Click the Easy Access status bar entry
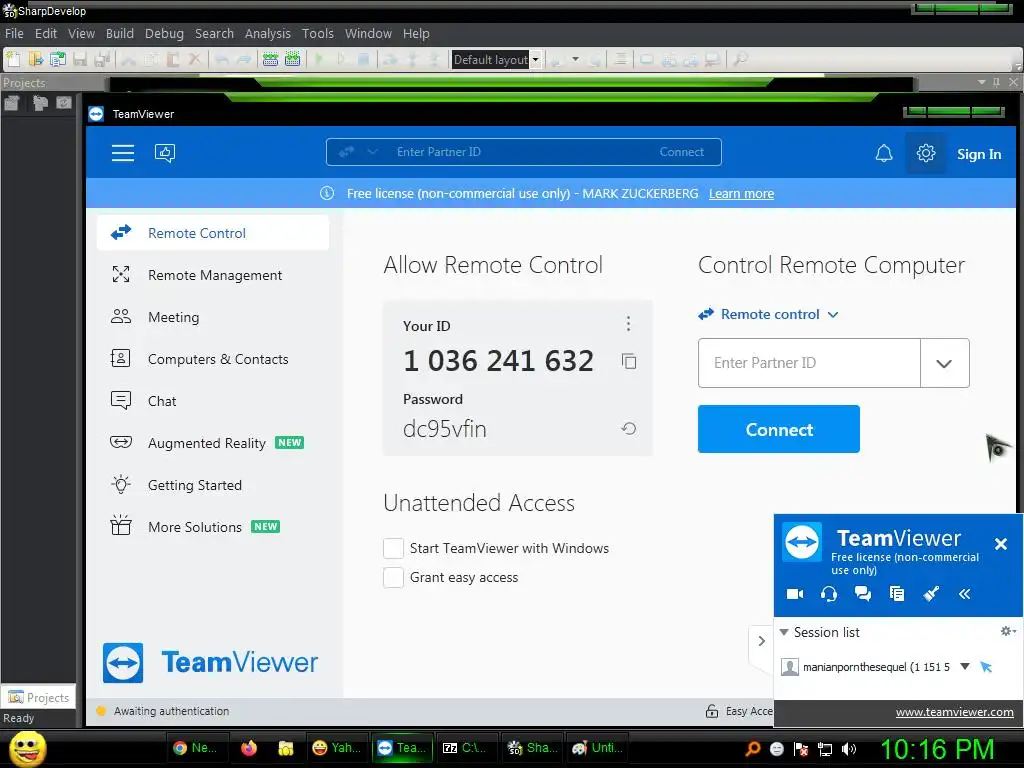This screenshot has height=768, width=1024. (x=739, y=711)
